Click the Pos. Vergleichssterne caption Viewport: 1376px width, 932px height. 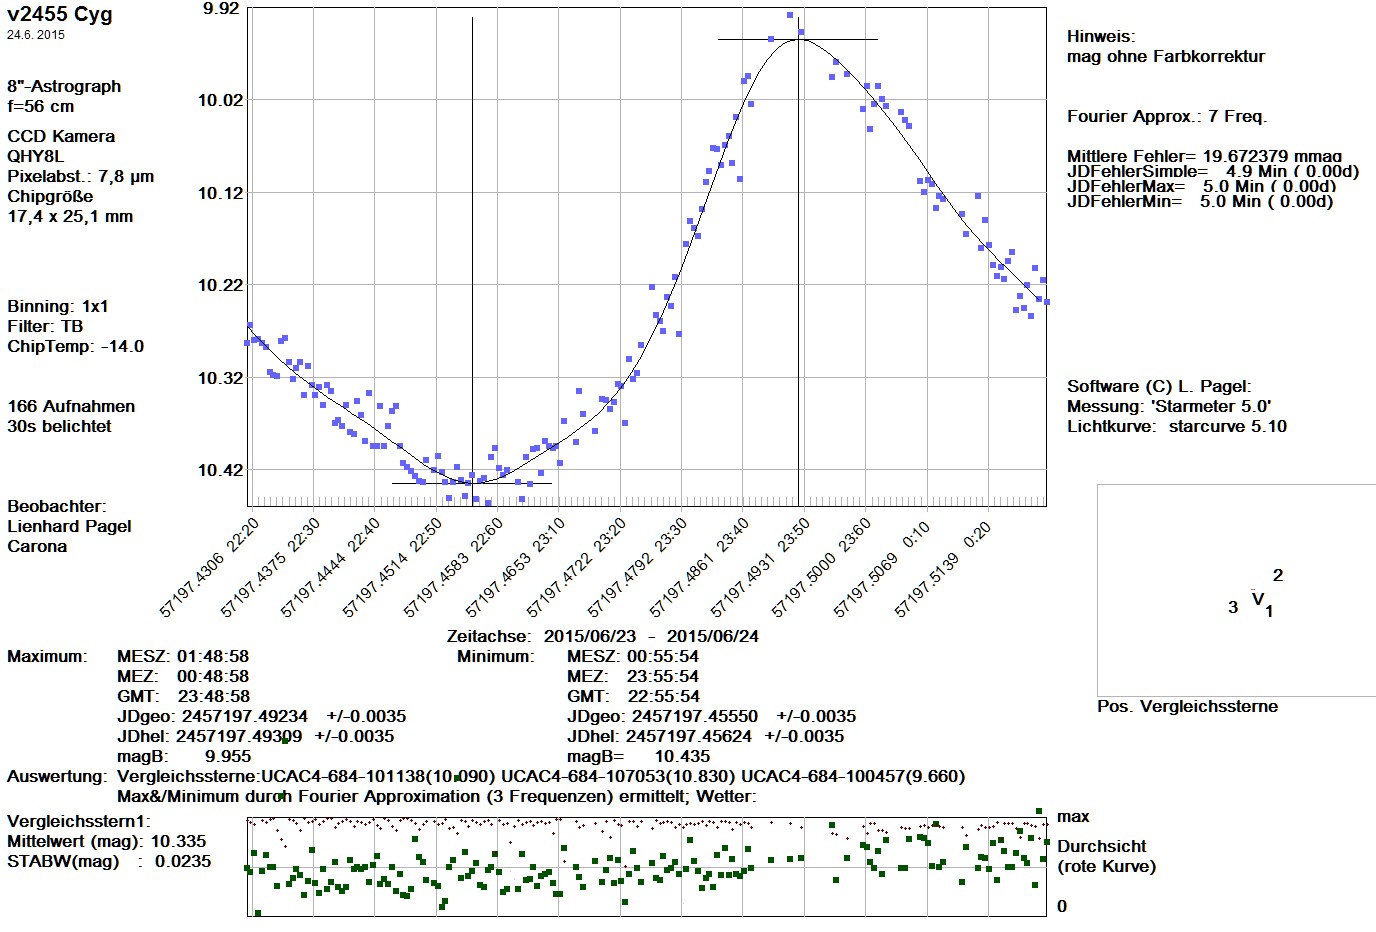[x=1187, y=706]
